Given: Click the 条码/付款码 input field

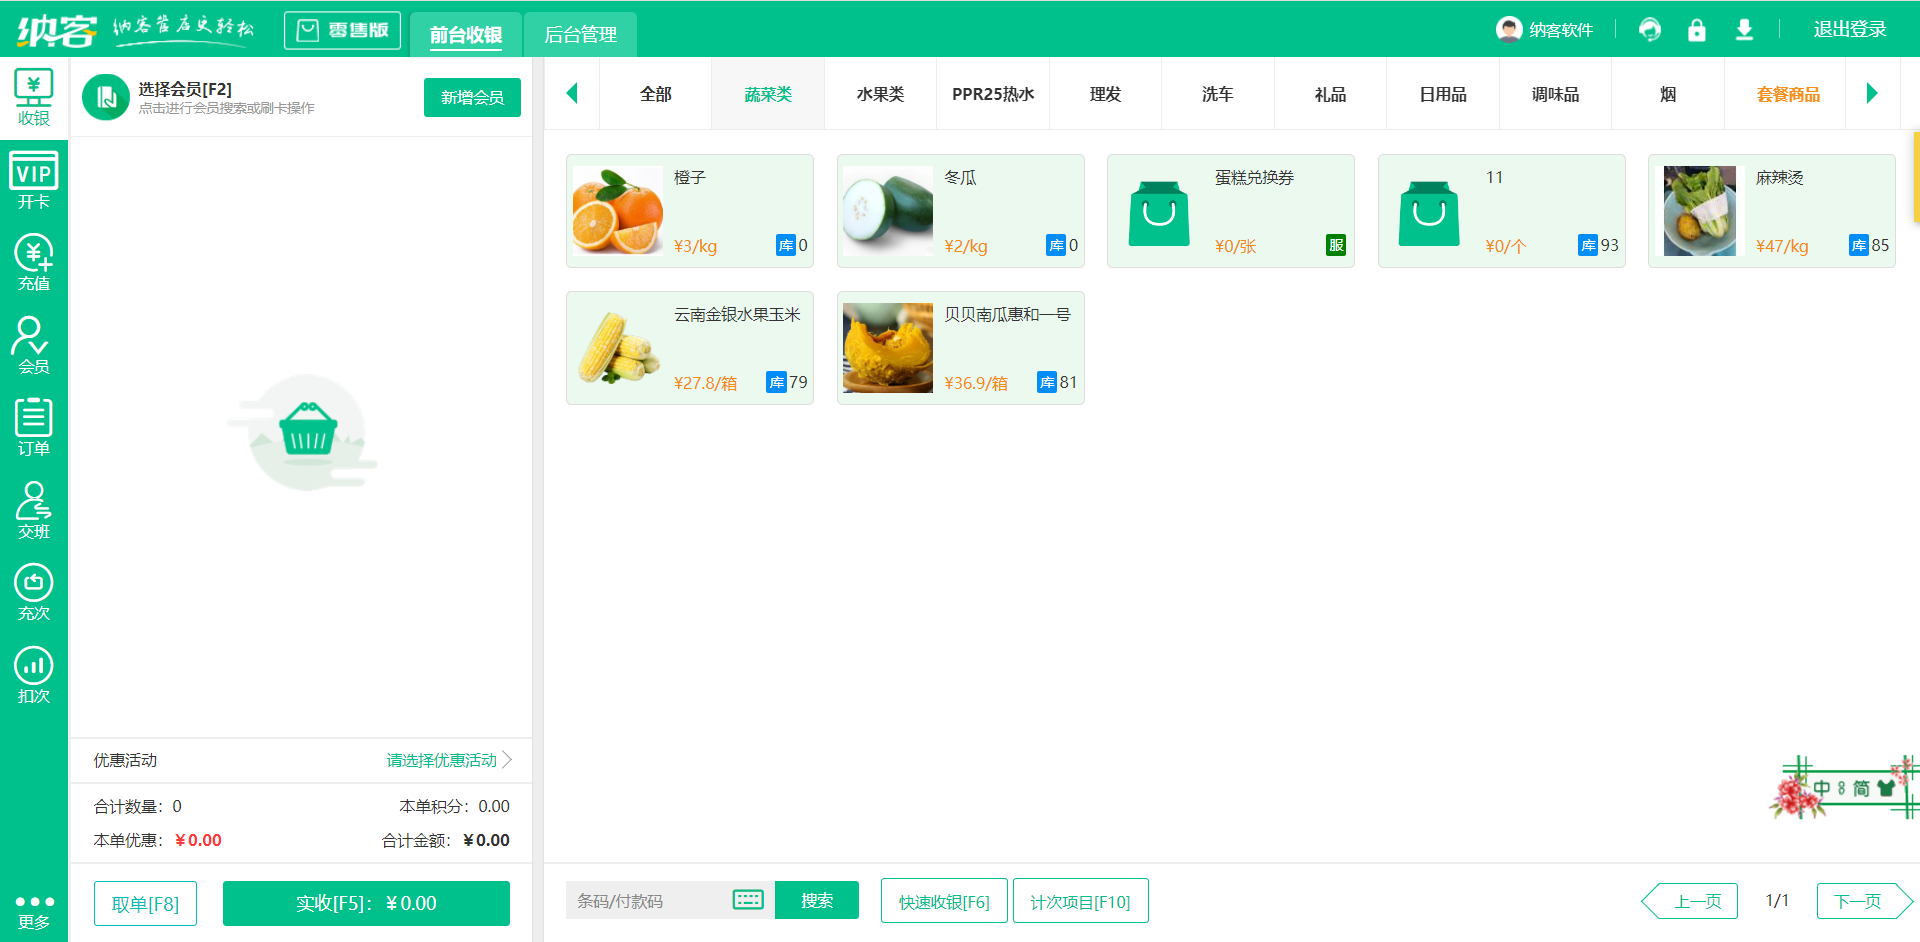Looking at the screenshot, I should (648, 900).
